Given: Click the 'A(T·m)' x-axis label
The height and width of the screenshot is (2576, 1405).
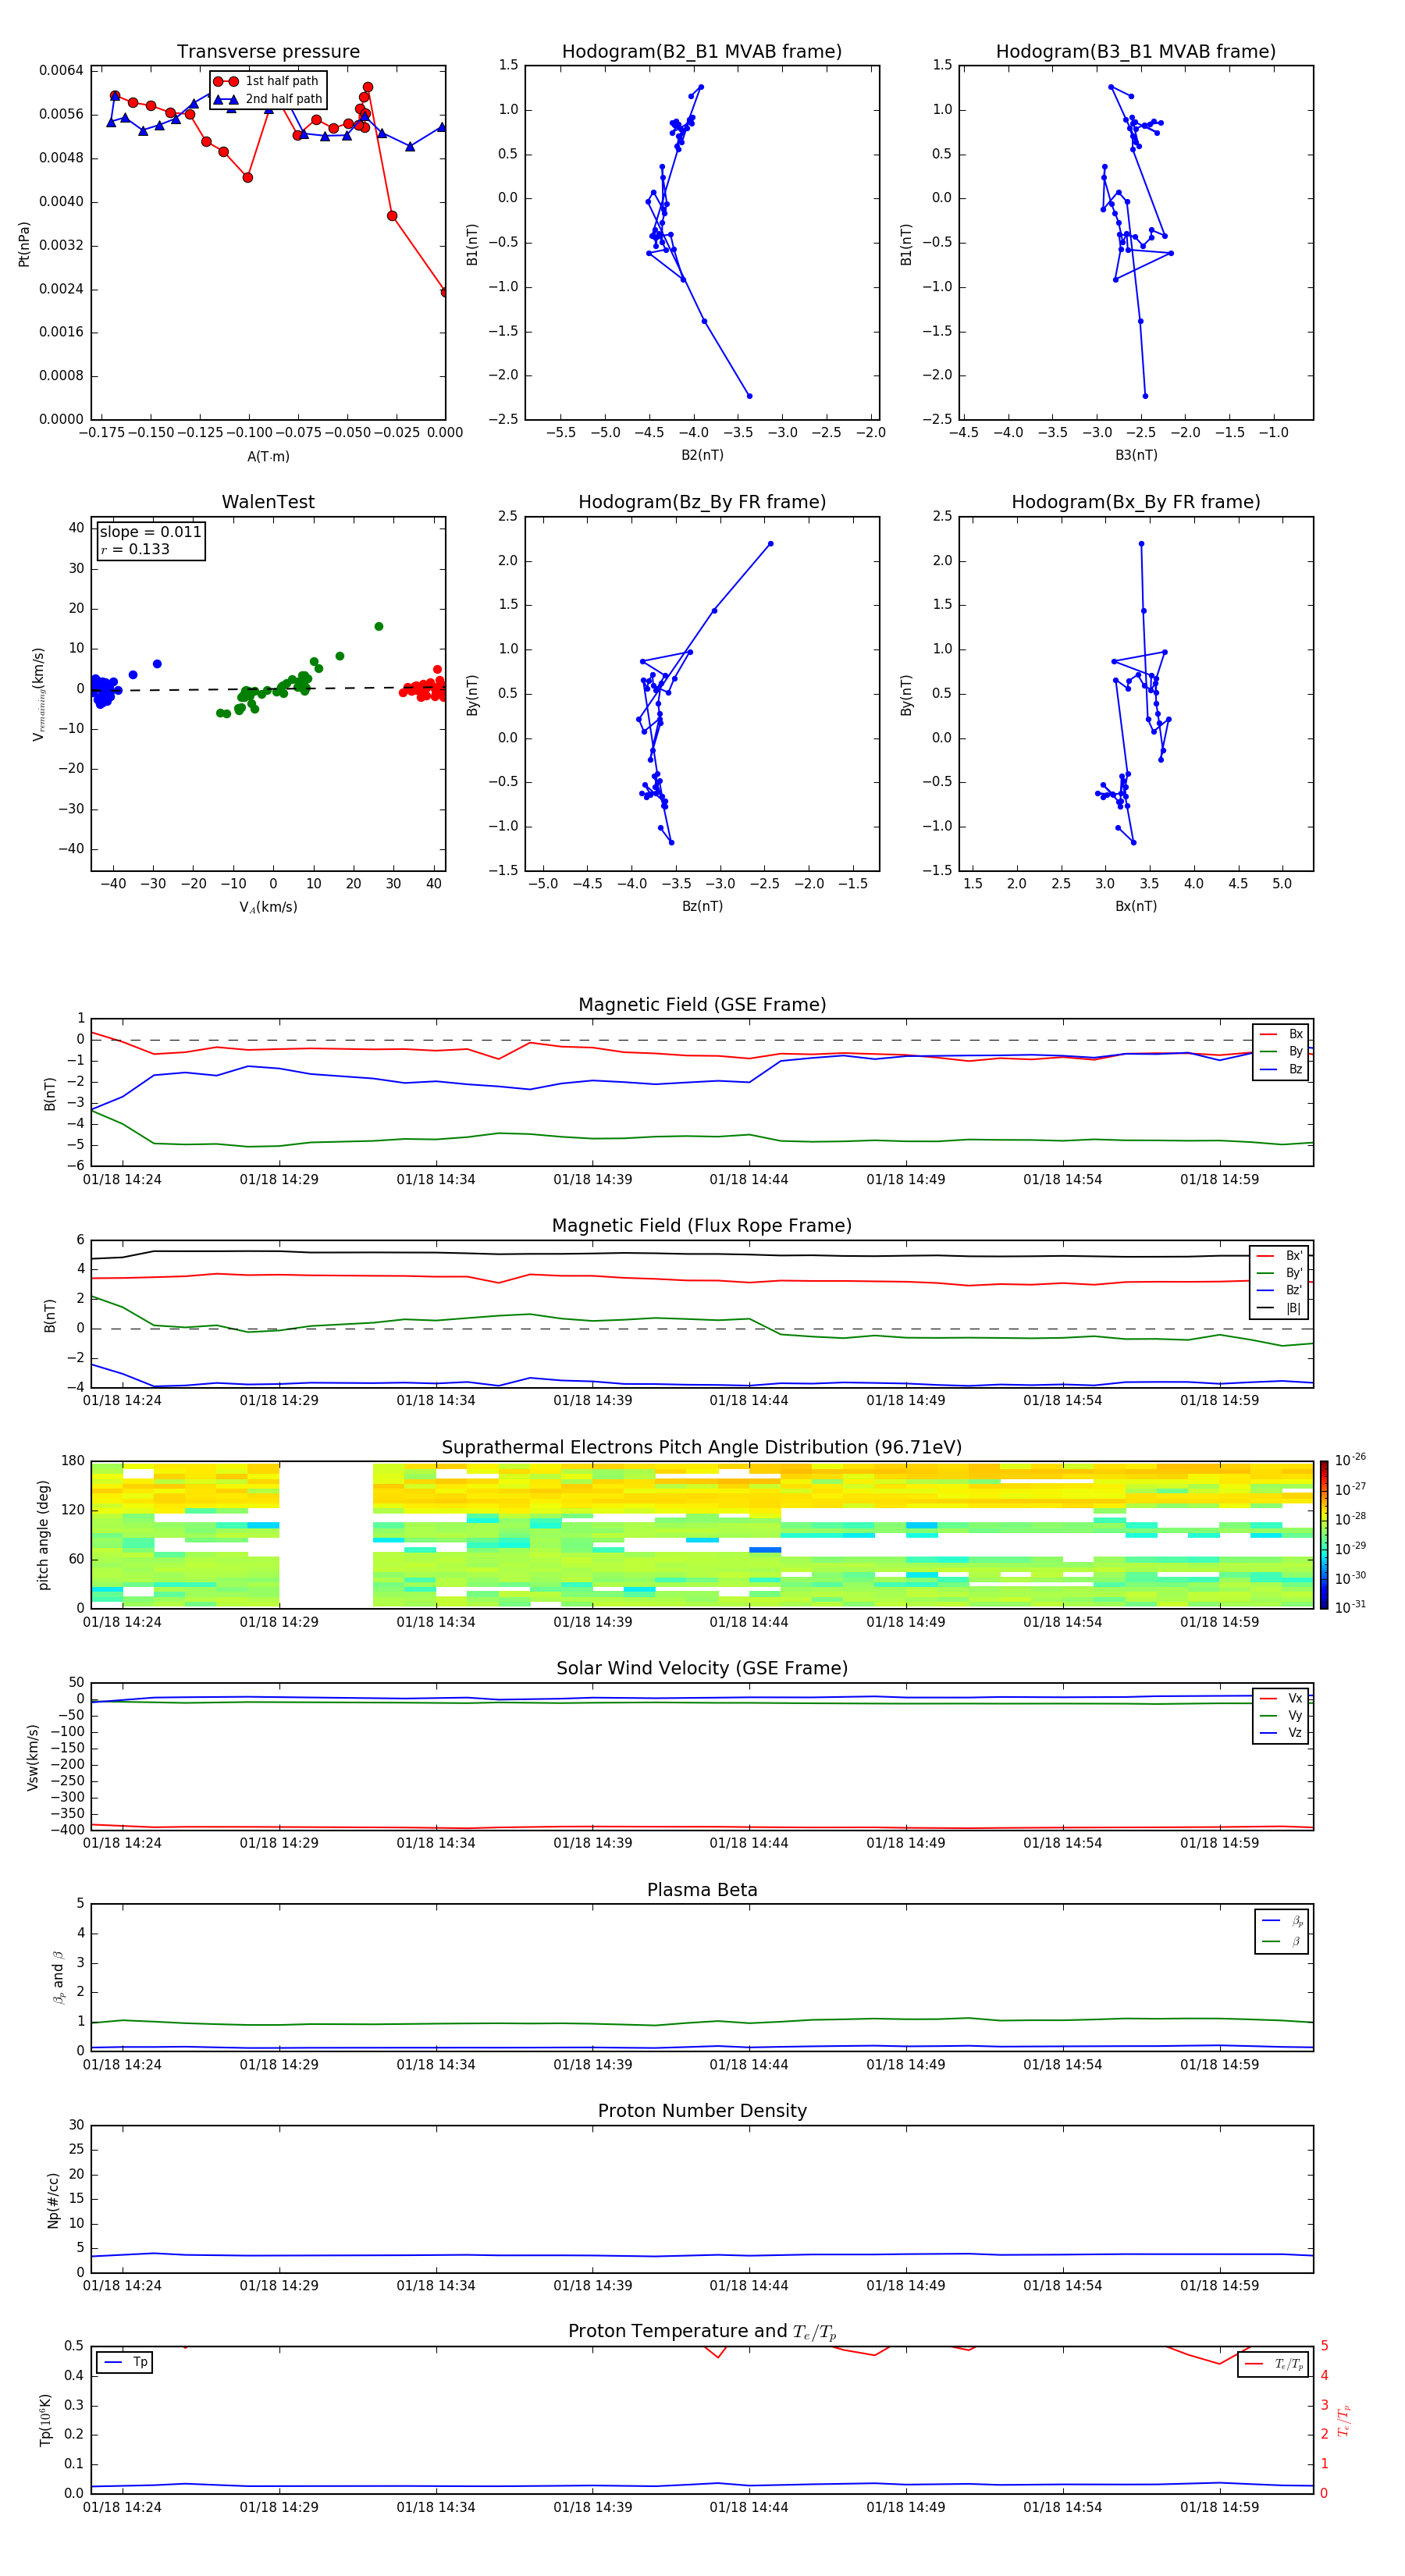Looking at the screenshot, I should (x=268, y=457).
